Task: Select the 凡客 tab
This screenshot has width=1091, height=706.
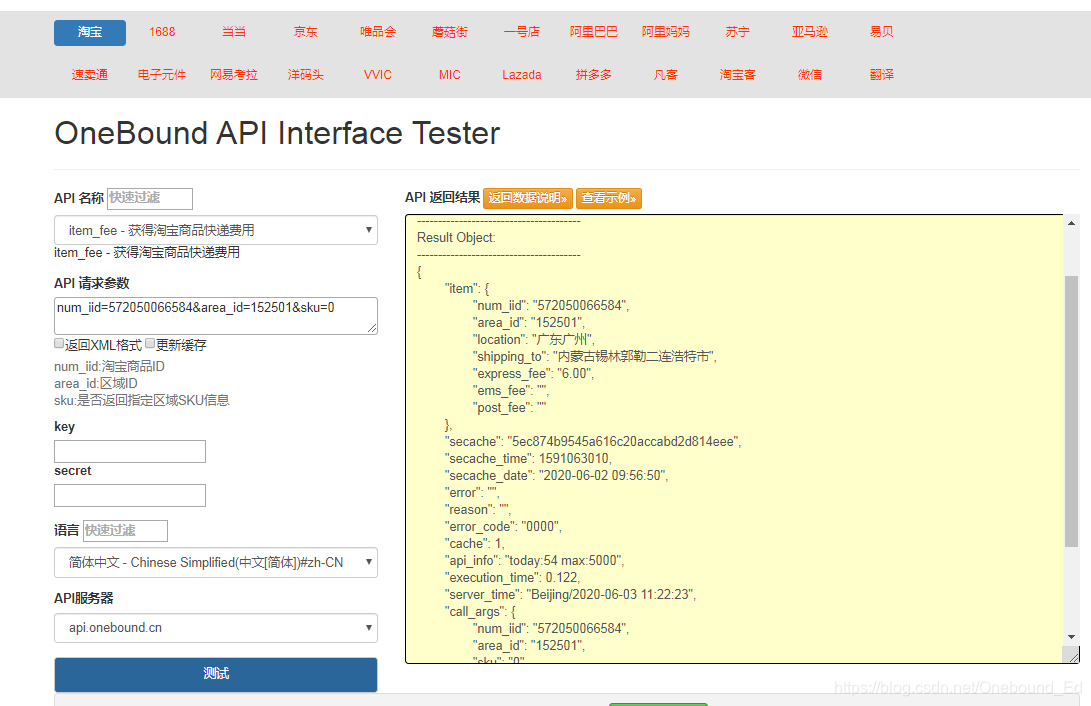Action: 666,75
